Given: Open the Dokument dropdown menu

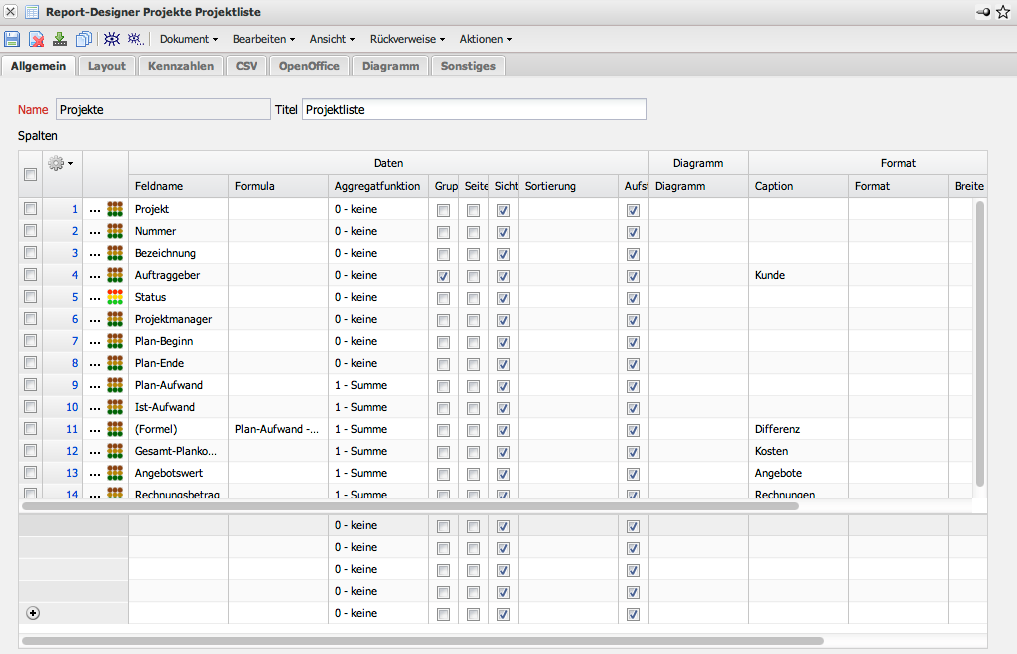Looking at the screenshot, I should [x=189, y=39].
